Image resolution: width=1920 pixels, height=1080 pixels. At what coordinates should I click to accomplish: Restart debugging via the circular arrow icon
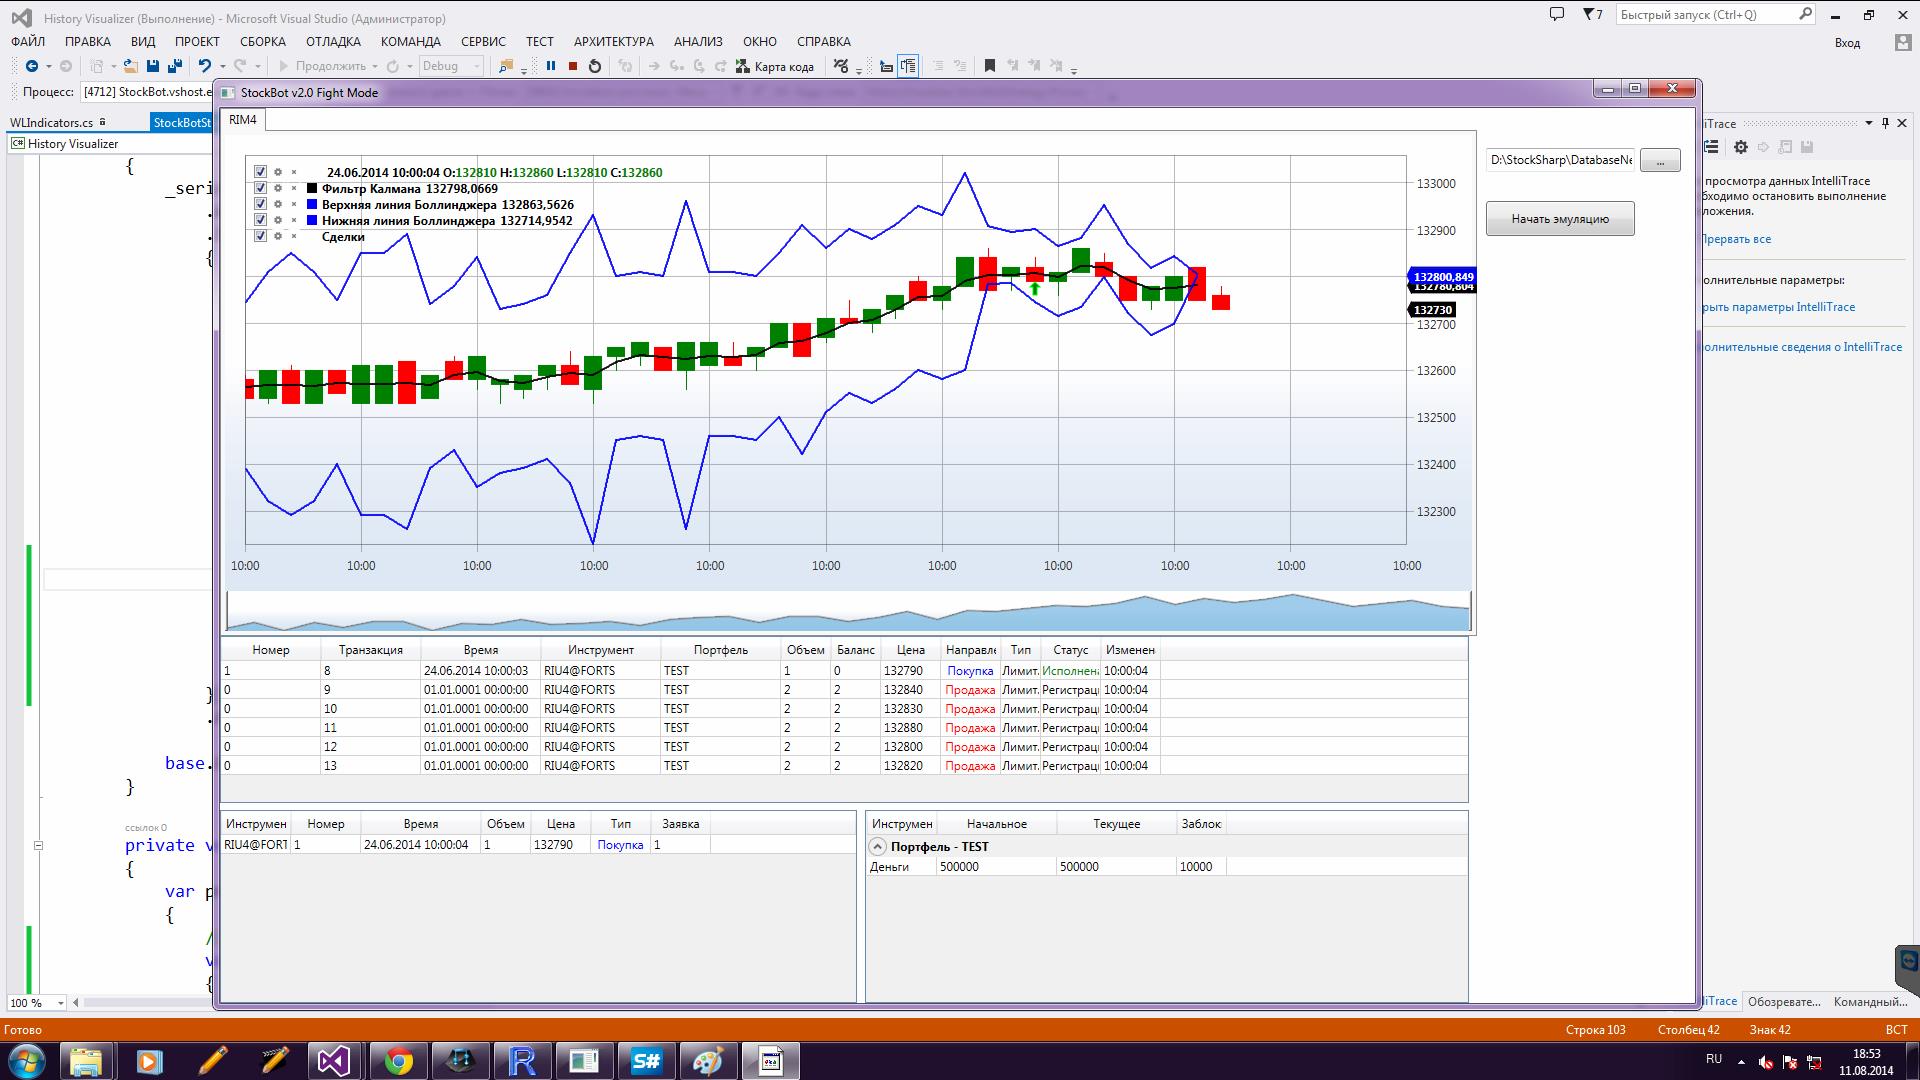coord(595,66)
